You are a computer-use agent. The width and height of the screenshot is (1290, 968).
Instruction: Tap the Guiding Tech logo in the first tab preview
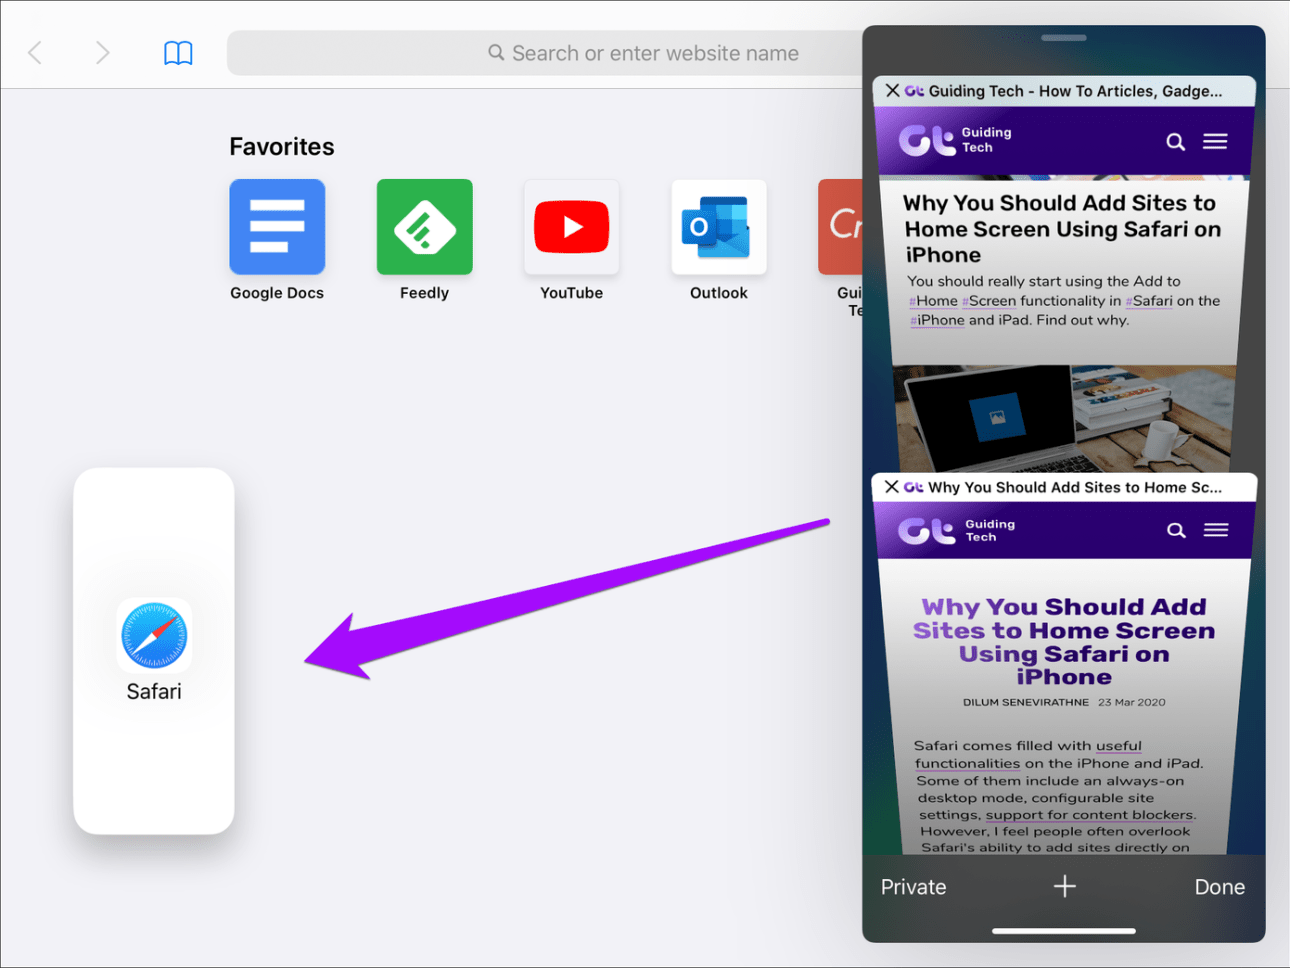point(955,140)
